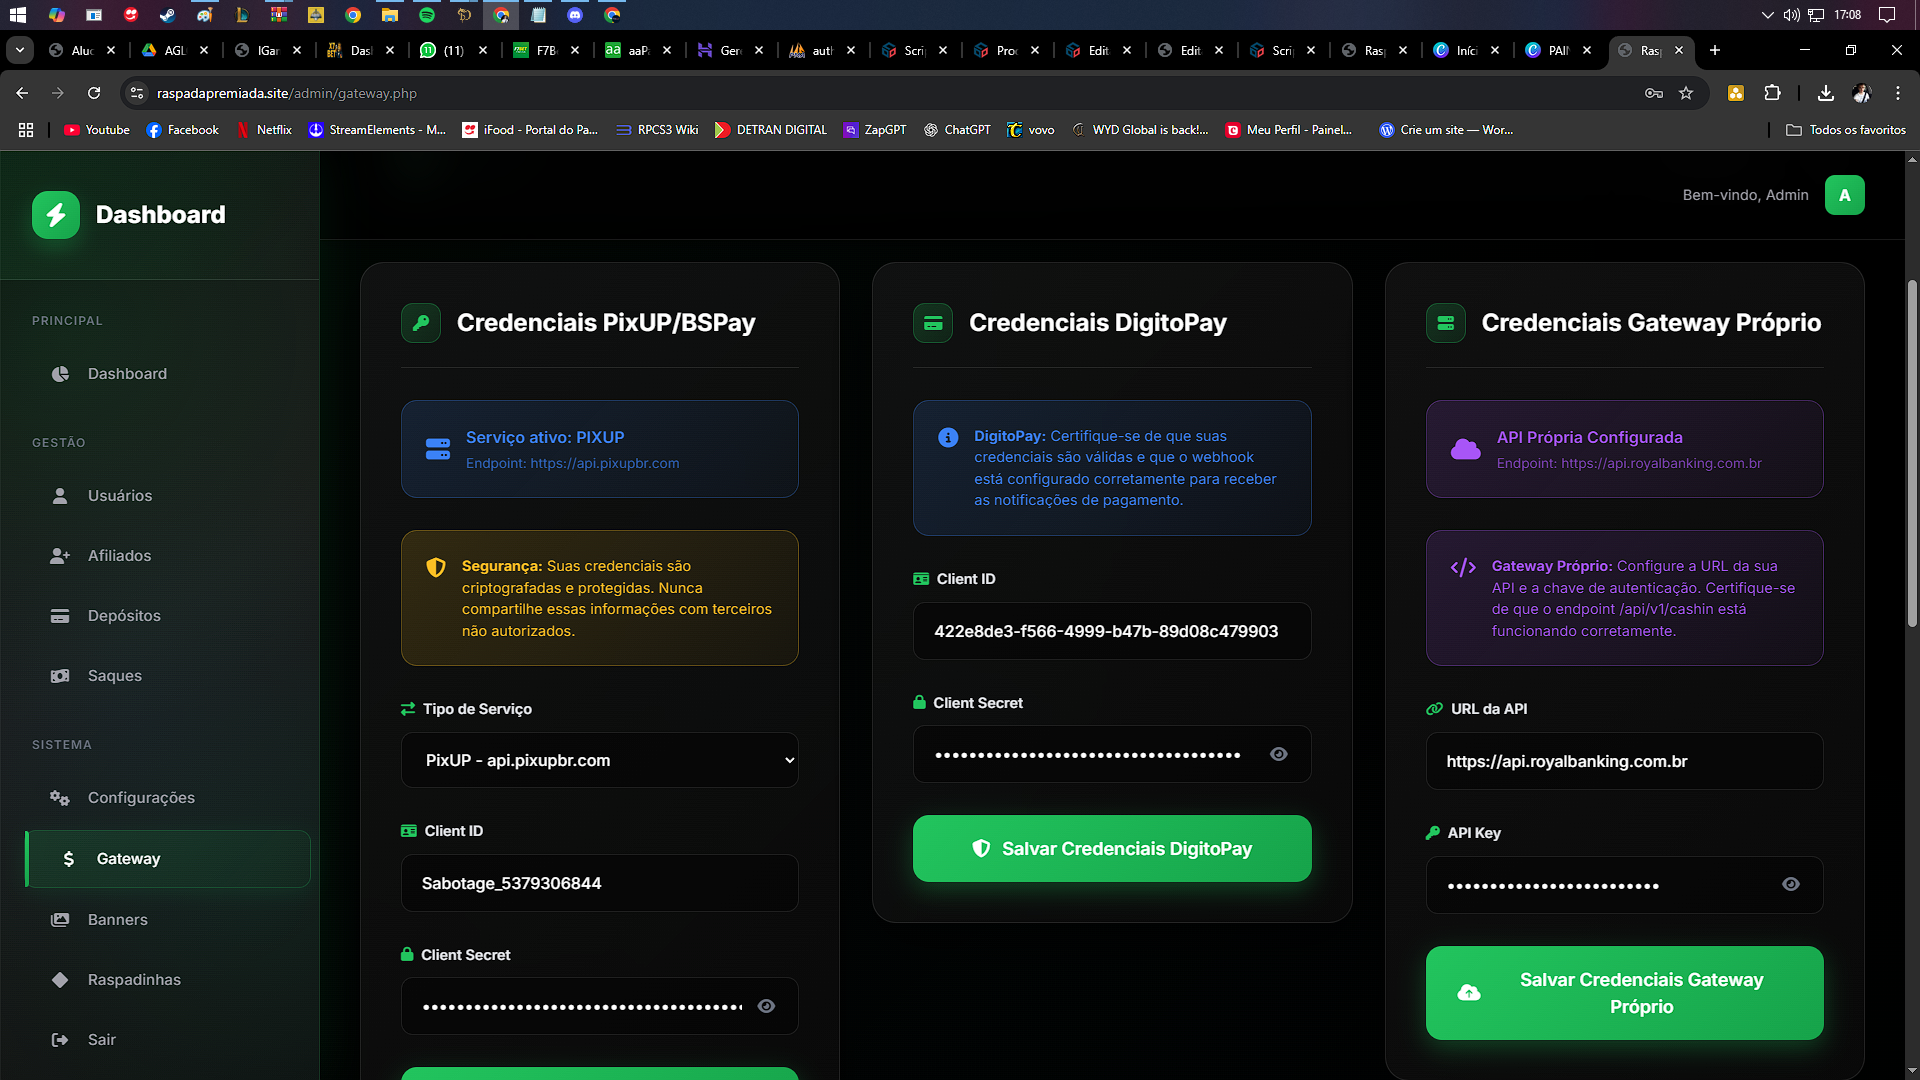Click the PixUP Client Secret password field

pyautogui.click(x=600, y=1006)
